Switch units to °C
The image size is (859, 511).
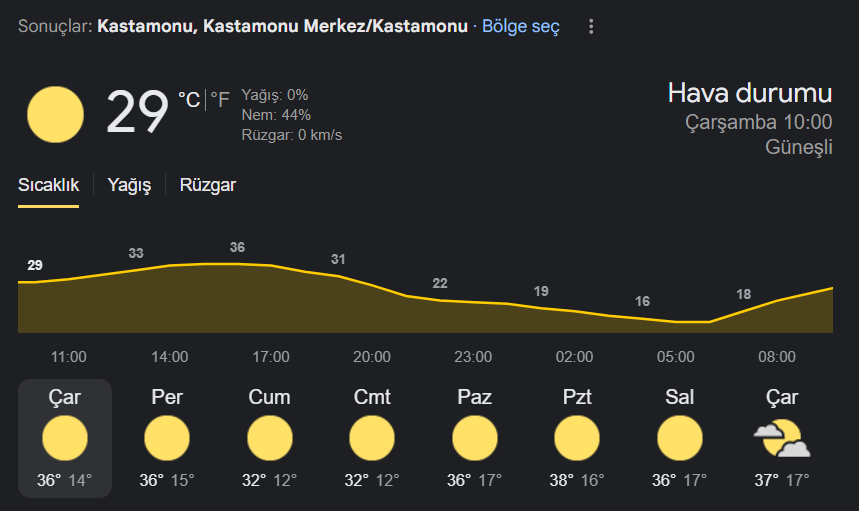click(x=189, y=100)
